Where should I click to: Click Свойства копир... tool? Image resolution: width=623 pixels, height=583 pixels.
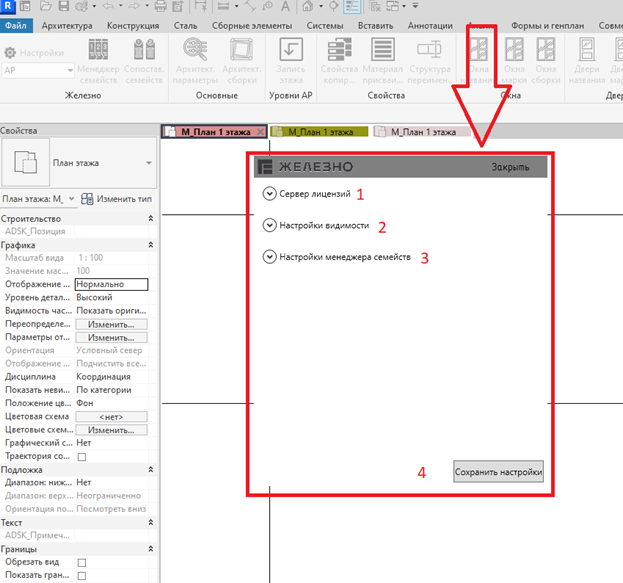tap(339, 60)
